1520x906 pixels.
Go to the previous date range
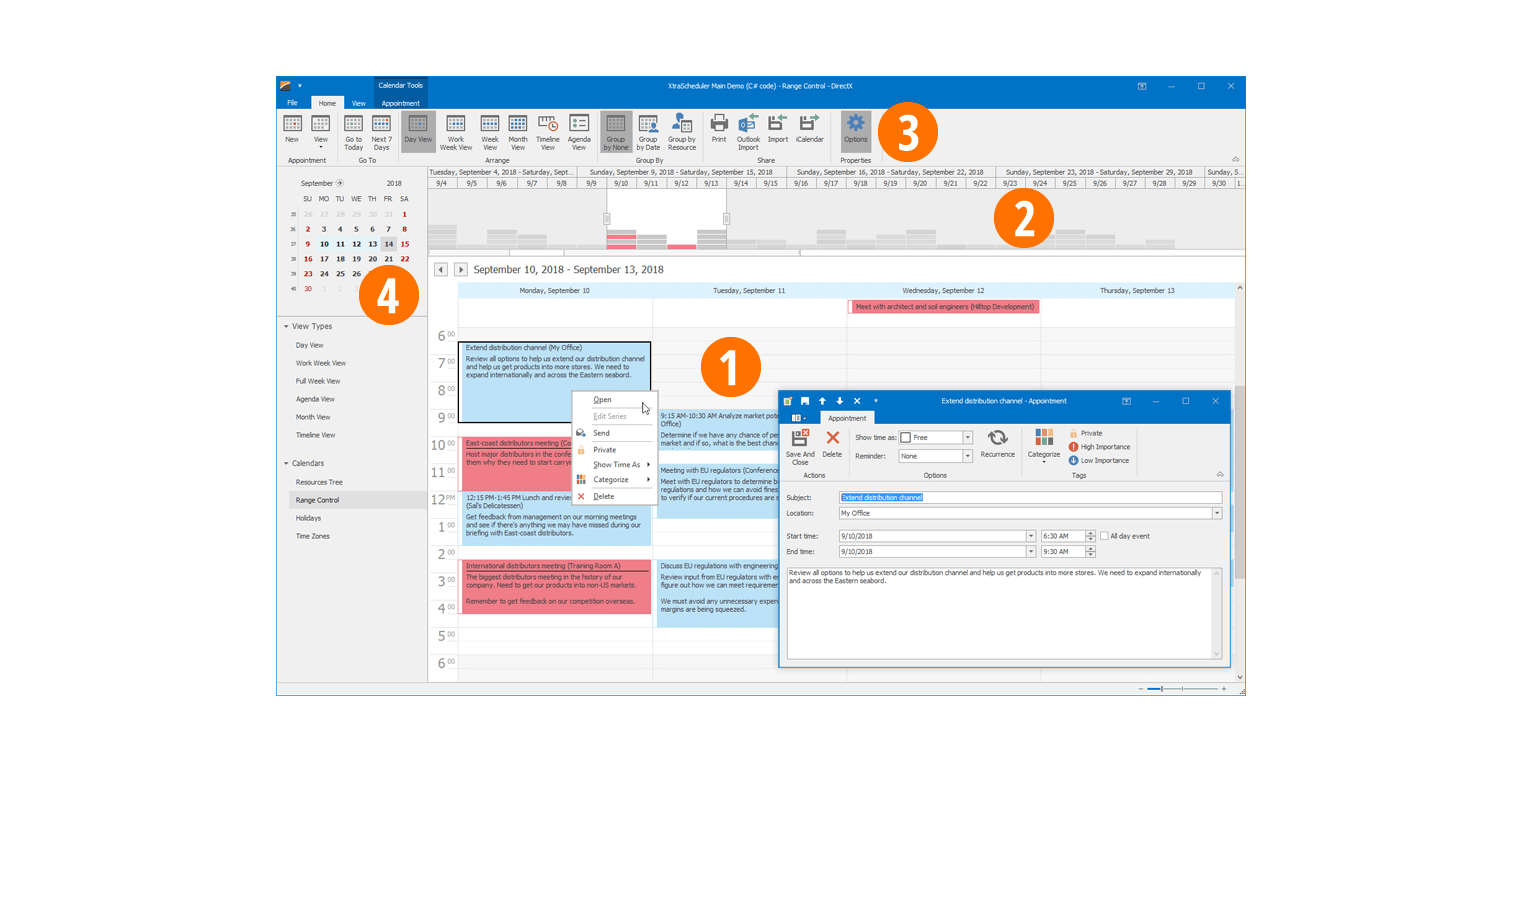tap(441, 270)
